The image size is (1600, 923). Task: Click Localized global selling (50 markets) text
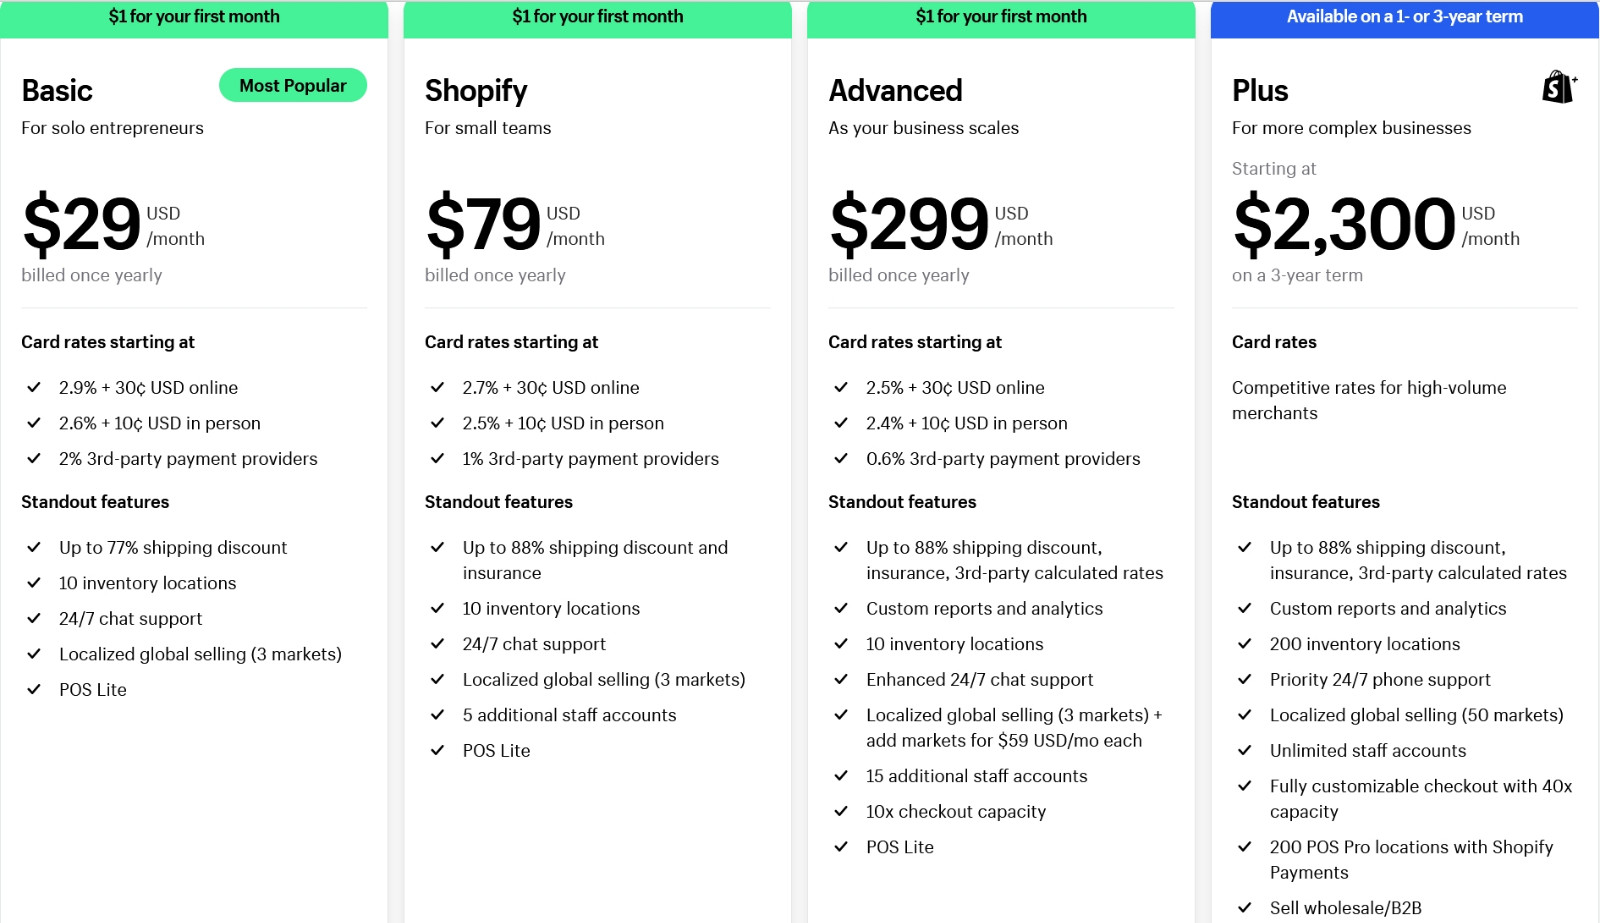(1416, 715)
